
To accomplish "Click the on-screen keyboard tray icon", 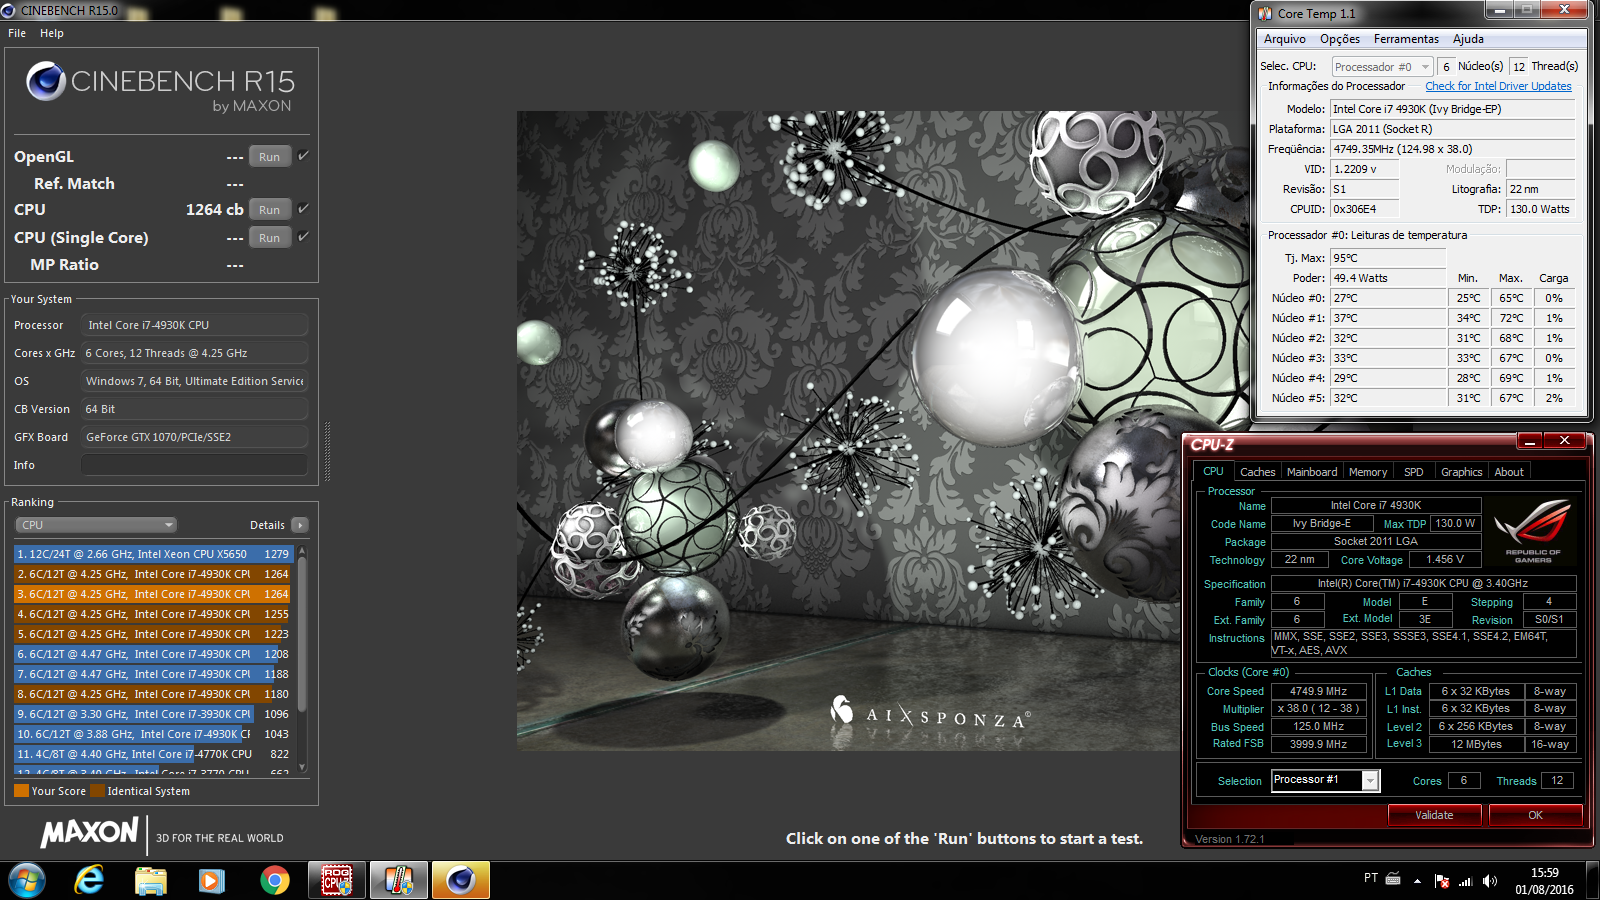I will 1393,879.
